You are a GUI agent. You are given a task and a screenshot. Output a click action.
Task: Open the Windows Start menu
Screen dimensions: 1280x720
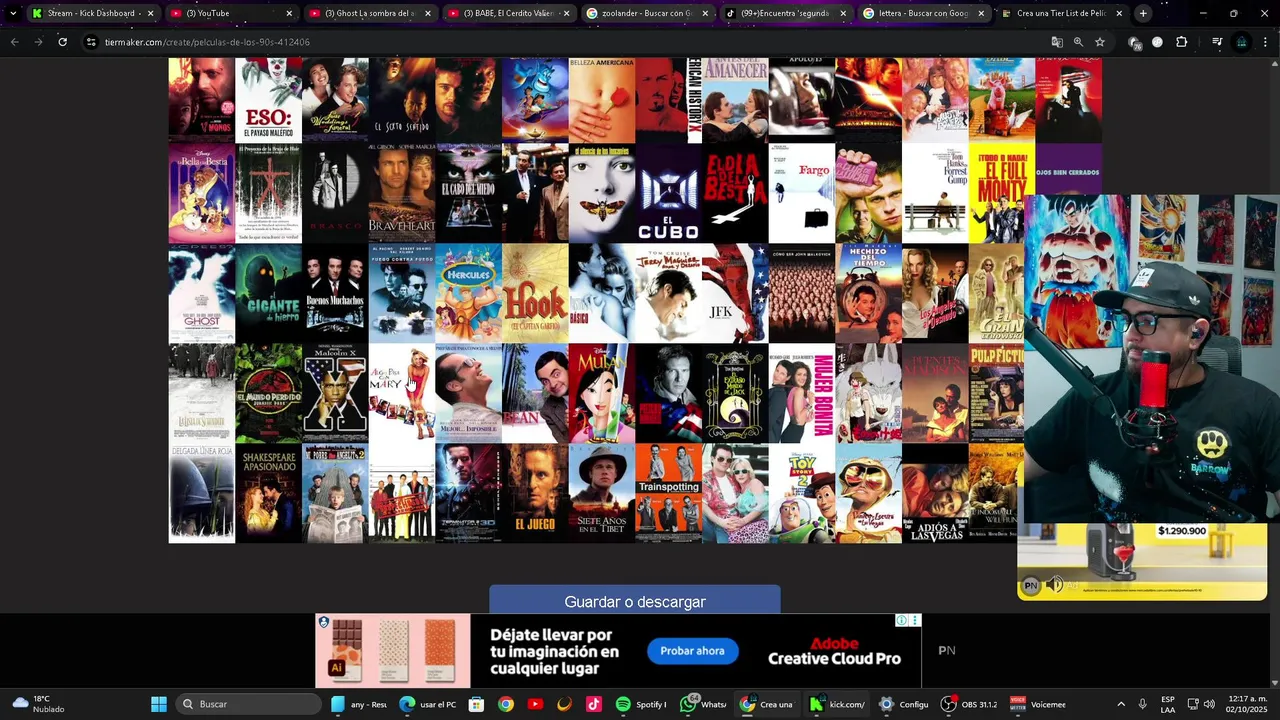point(159,704)
